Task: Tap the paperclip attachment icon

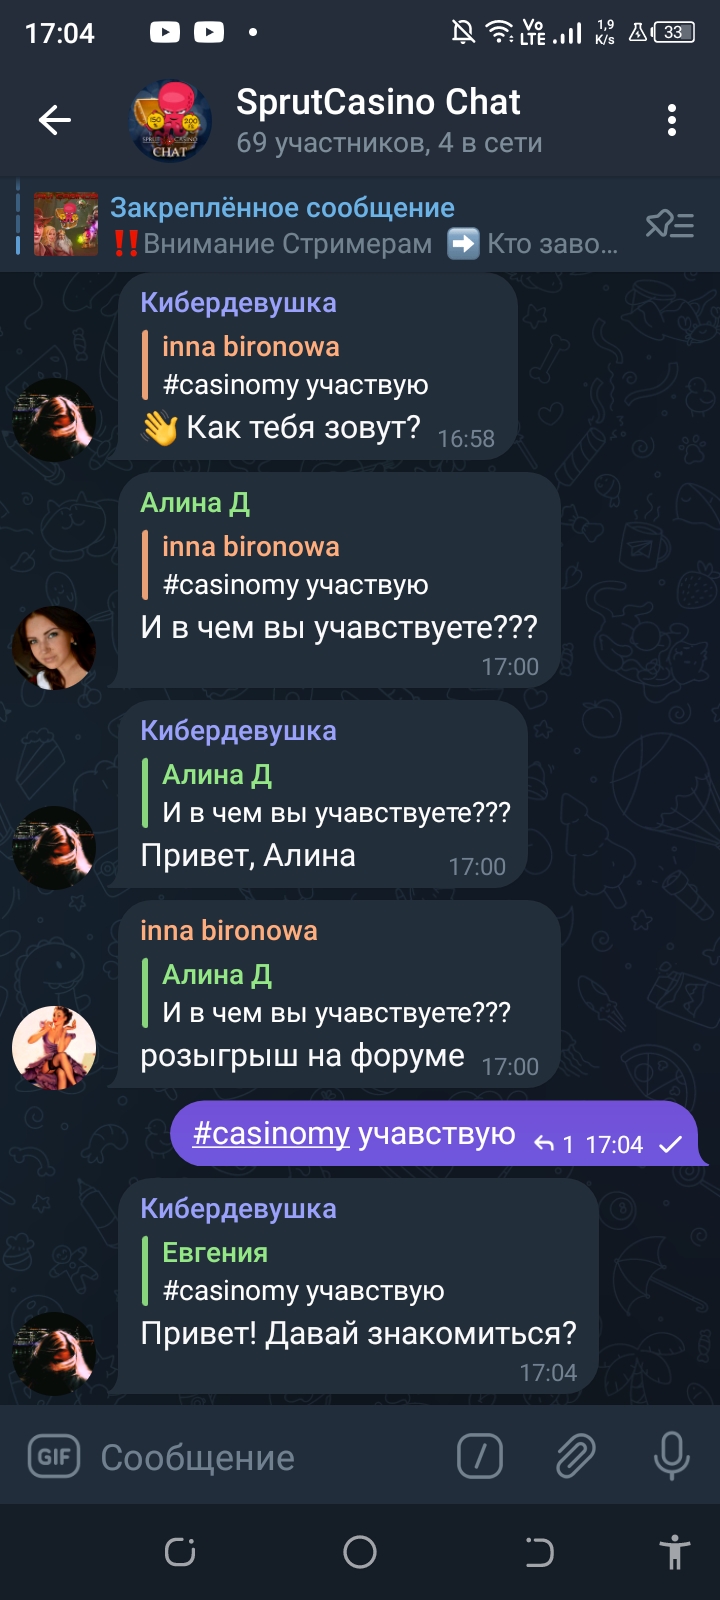Action: [576, 1456]
